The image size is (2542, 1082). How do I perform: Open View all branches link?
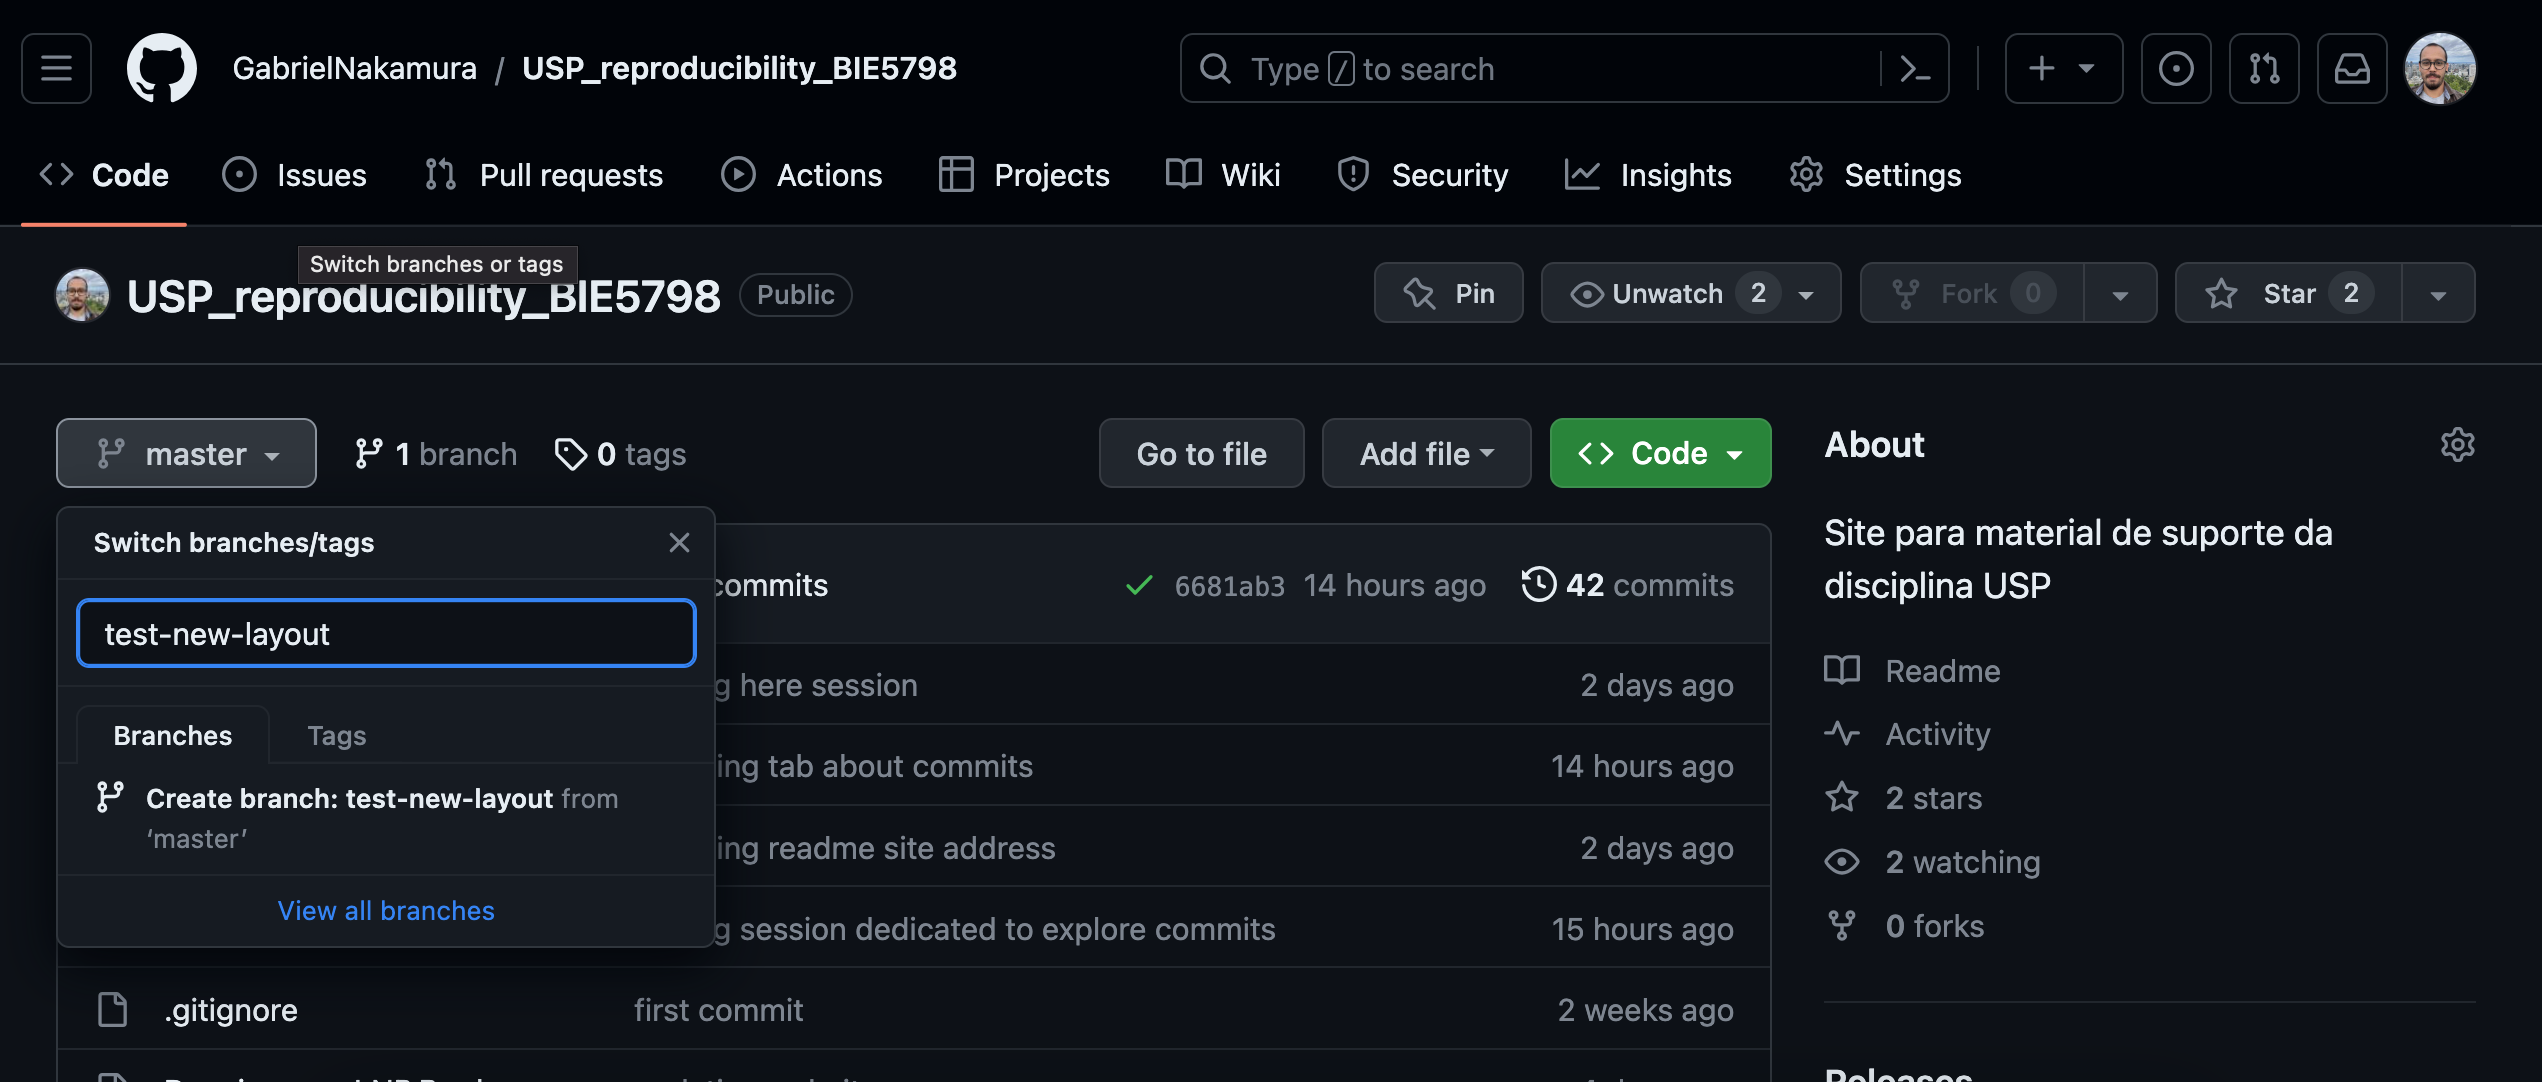[386, 910]
